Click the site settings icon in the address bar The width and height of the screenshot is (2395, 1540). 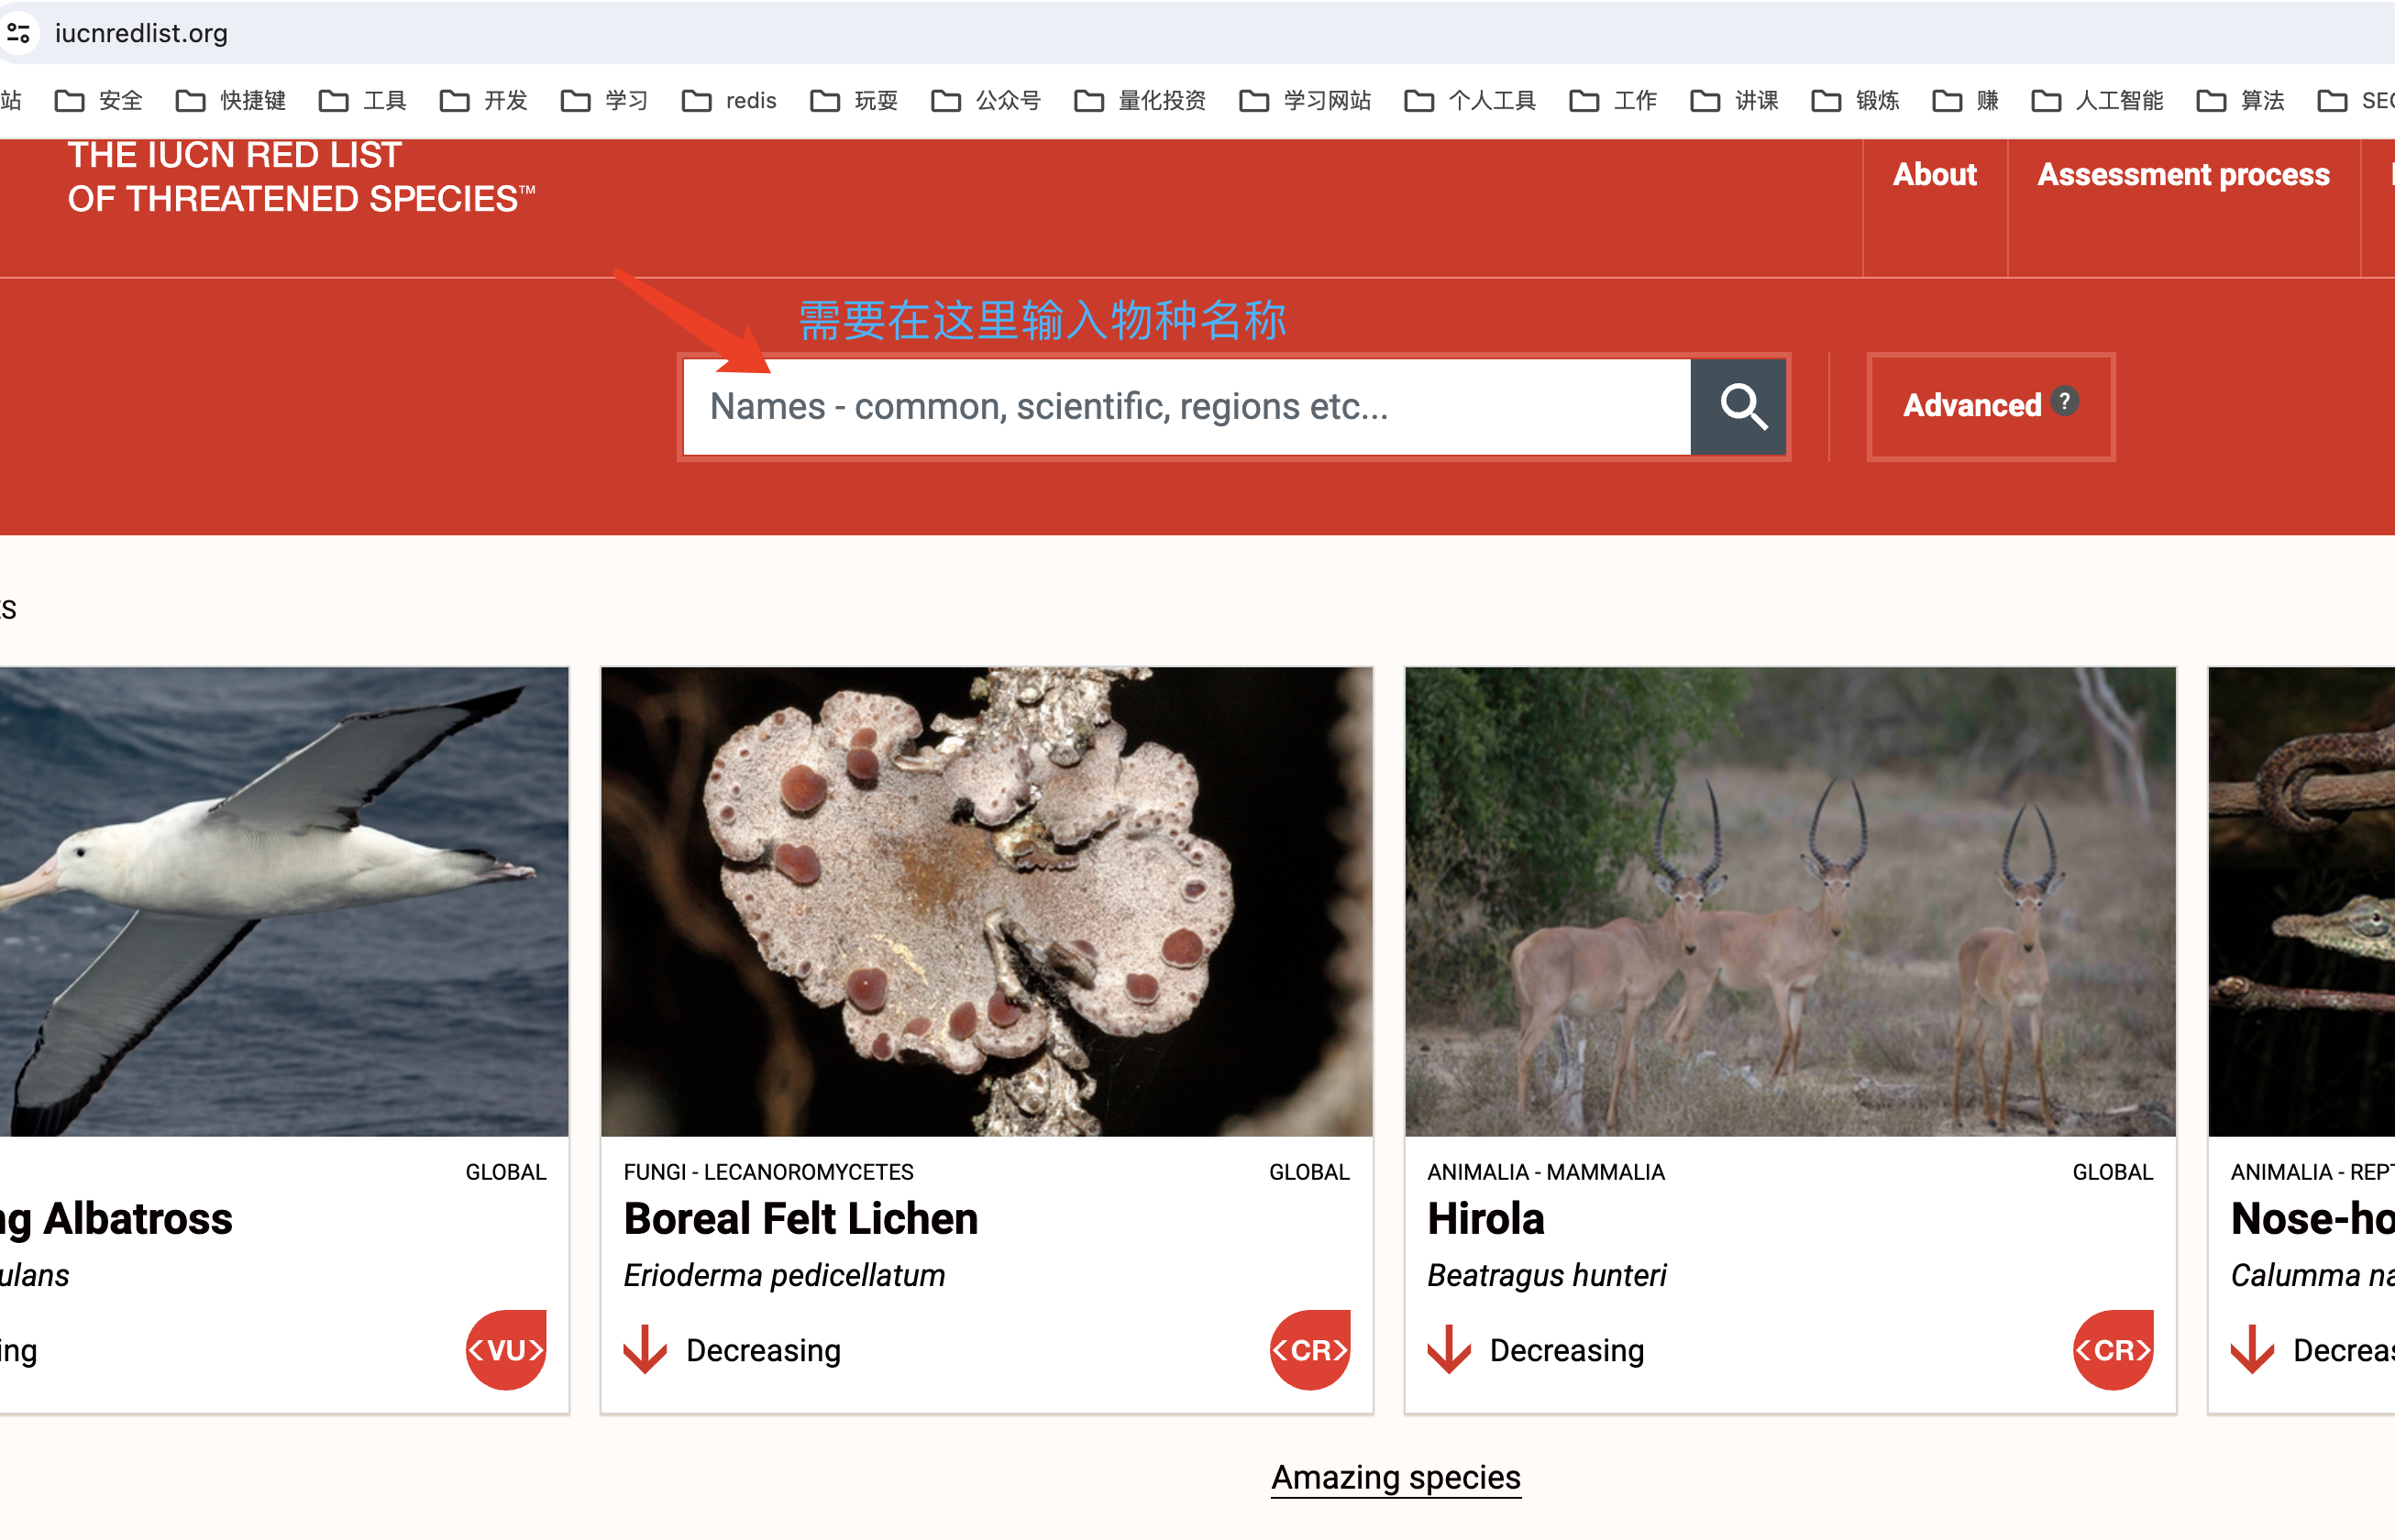click(x=20, y=32)
